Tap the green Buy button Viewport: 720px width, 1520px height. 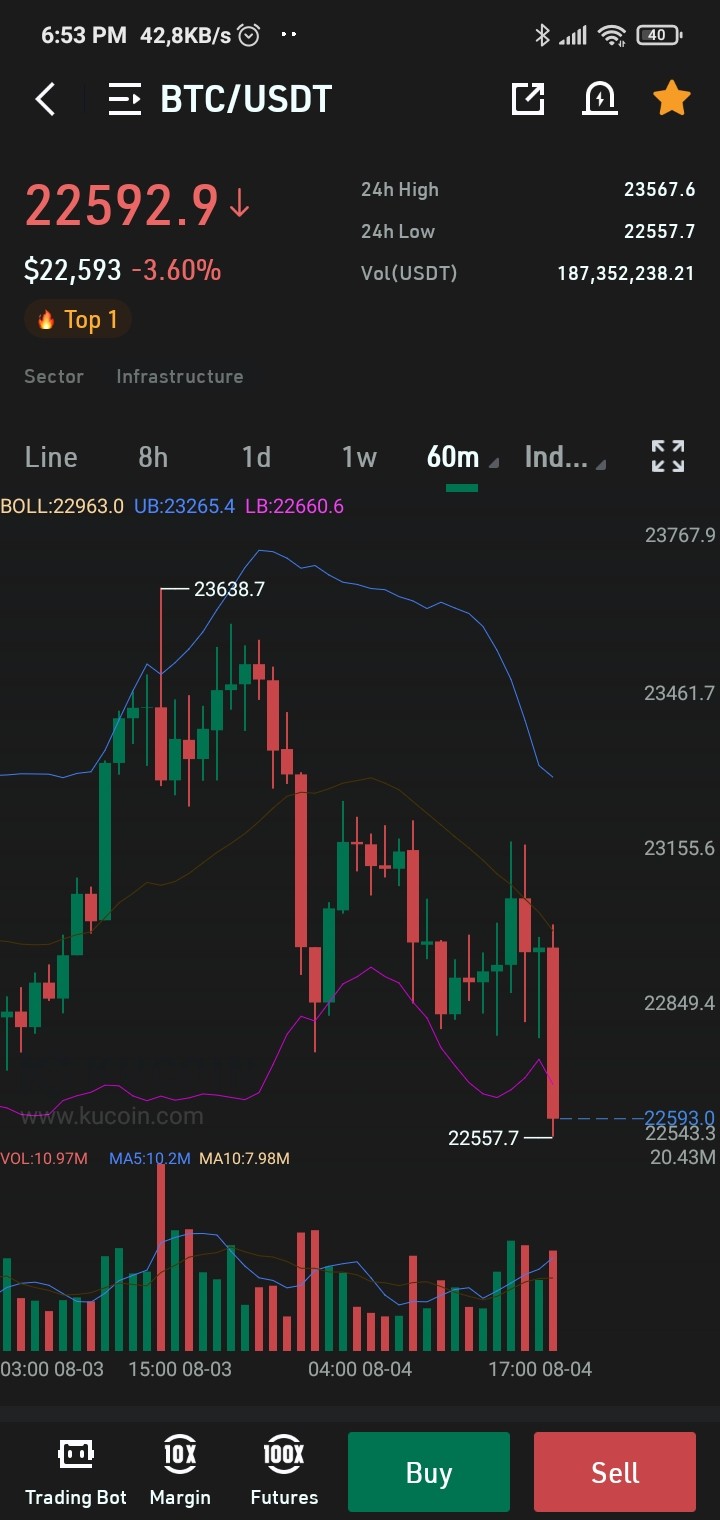pyautogui.click(x=429, y=1472)
